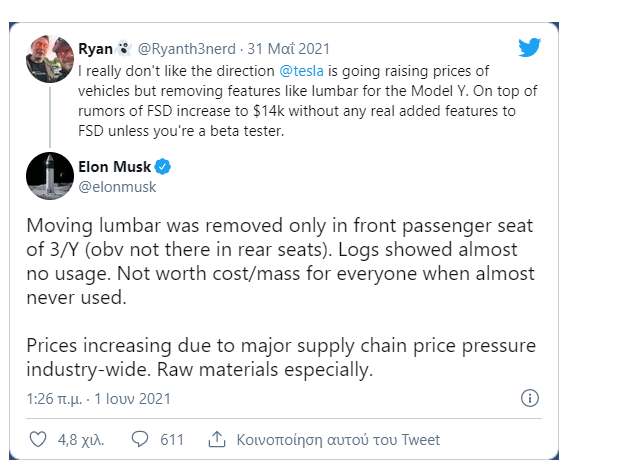
Task: Click the Elon Musk display name
Action: point(113,166)
